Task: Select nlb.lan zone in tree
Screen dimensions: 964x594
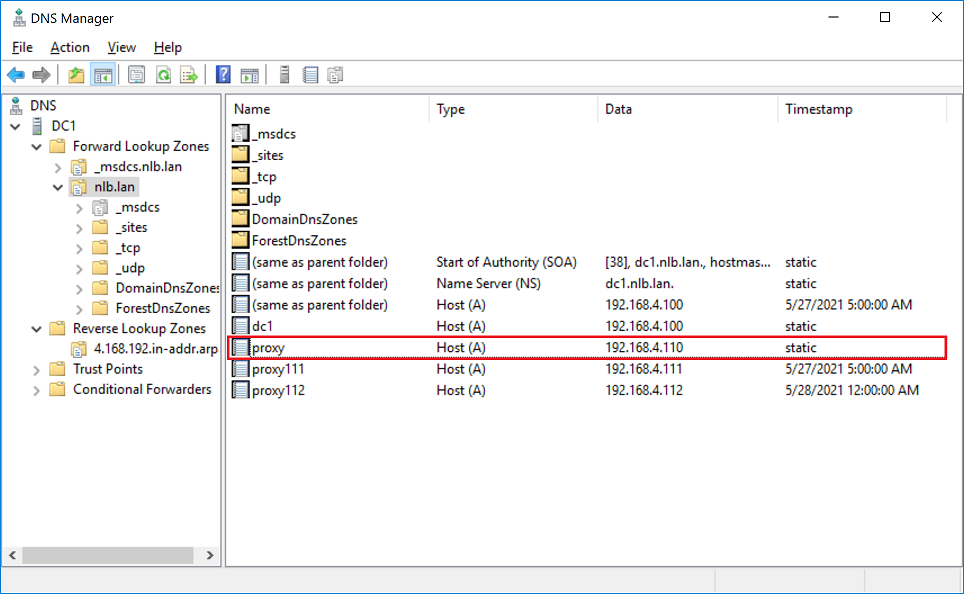Action: pyautogui.click(x=114, y=187)
